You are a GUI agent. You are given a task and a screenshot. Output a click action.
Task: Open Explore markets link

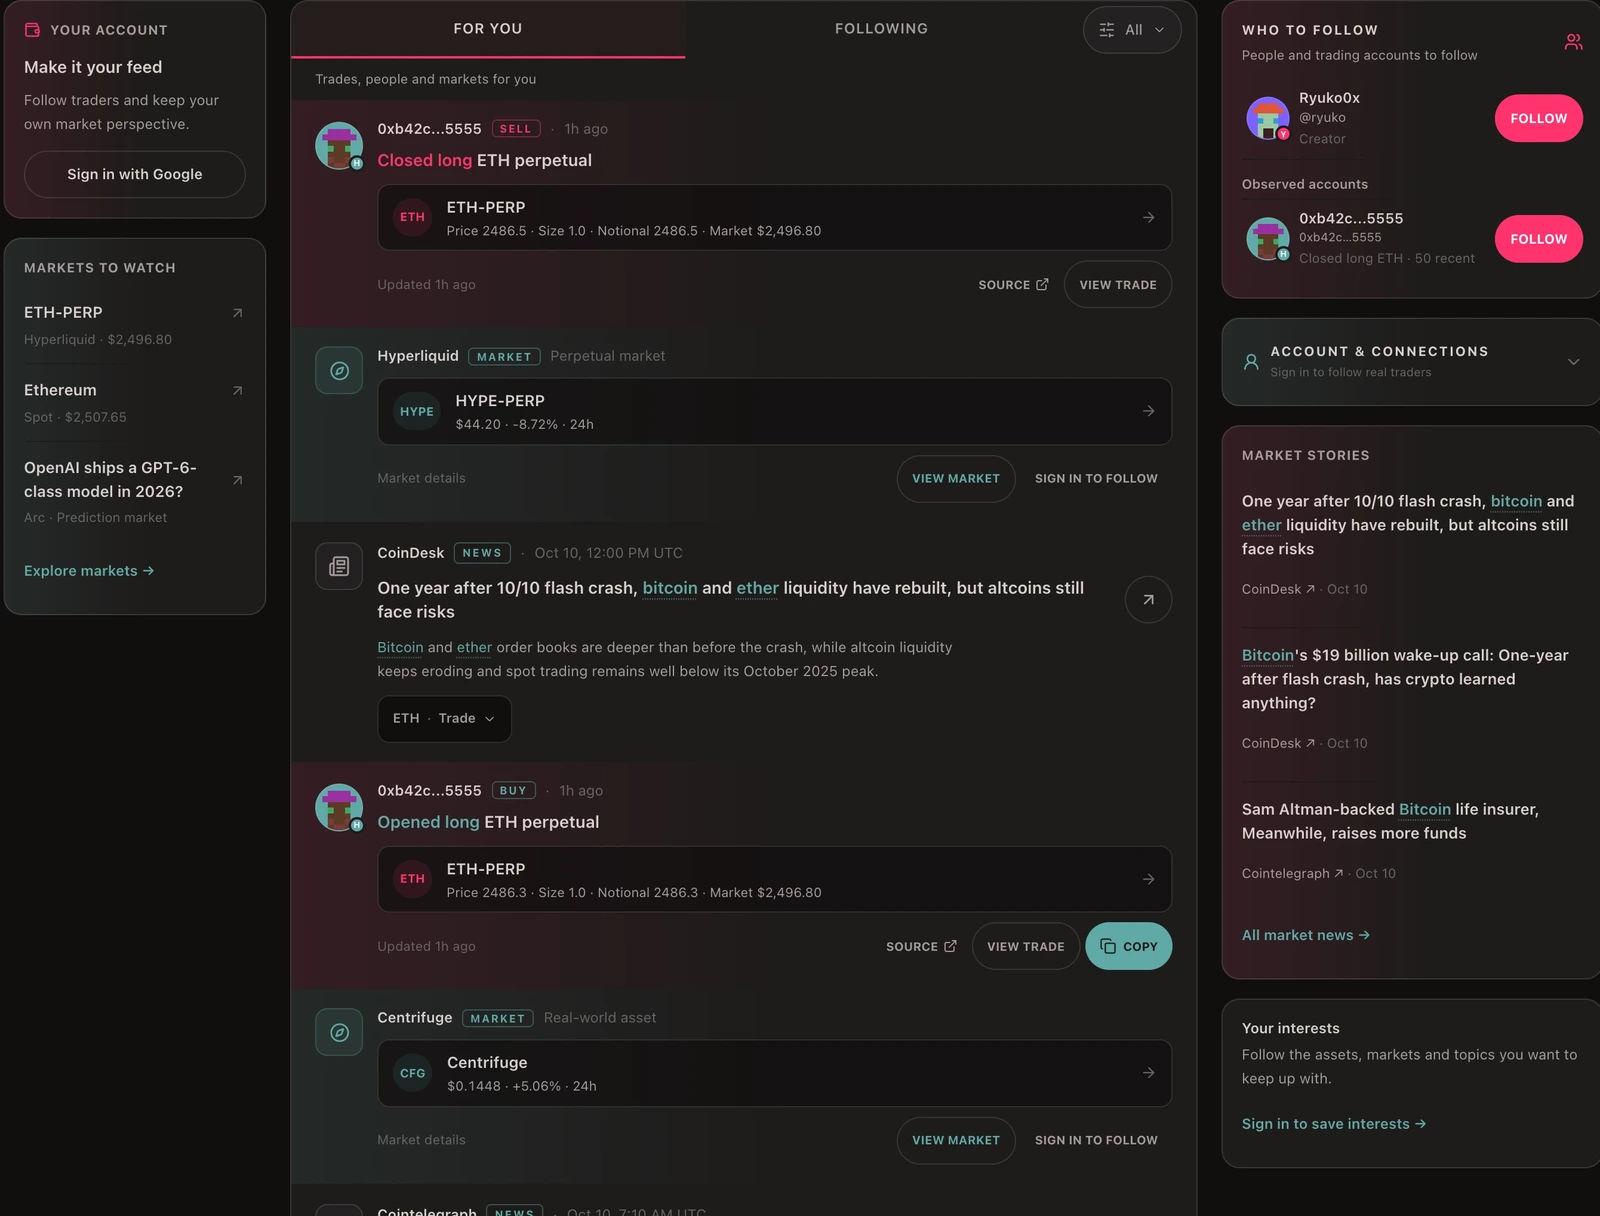[x=89, y=571]
